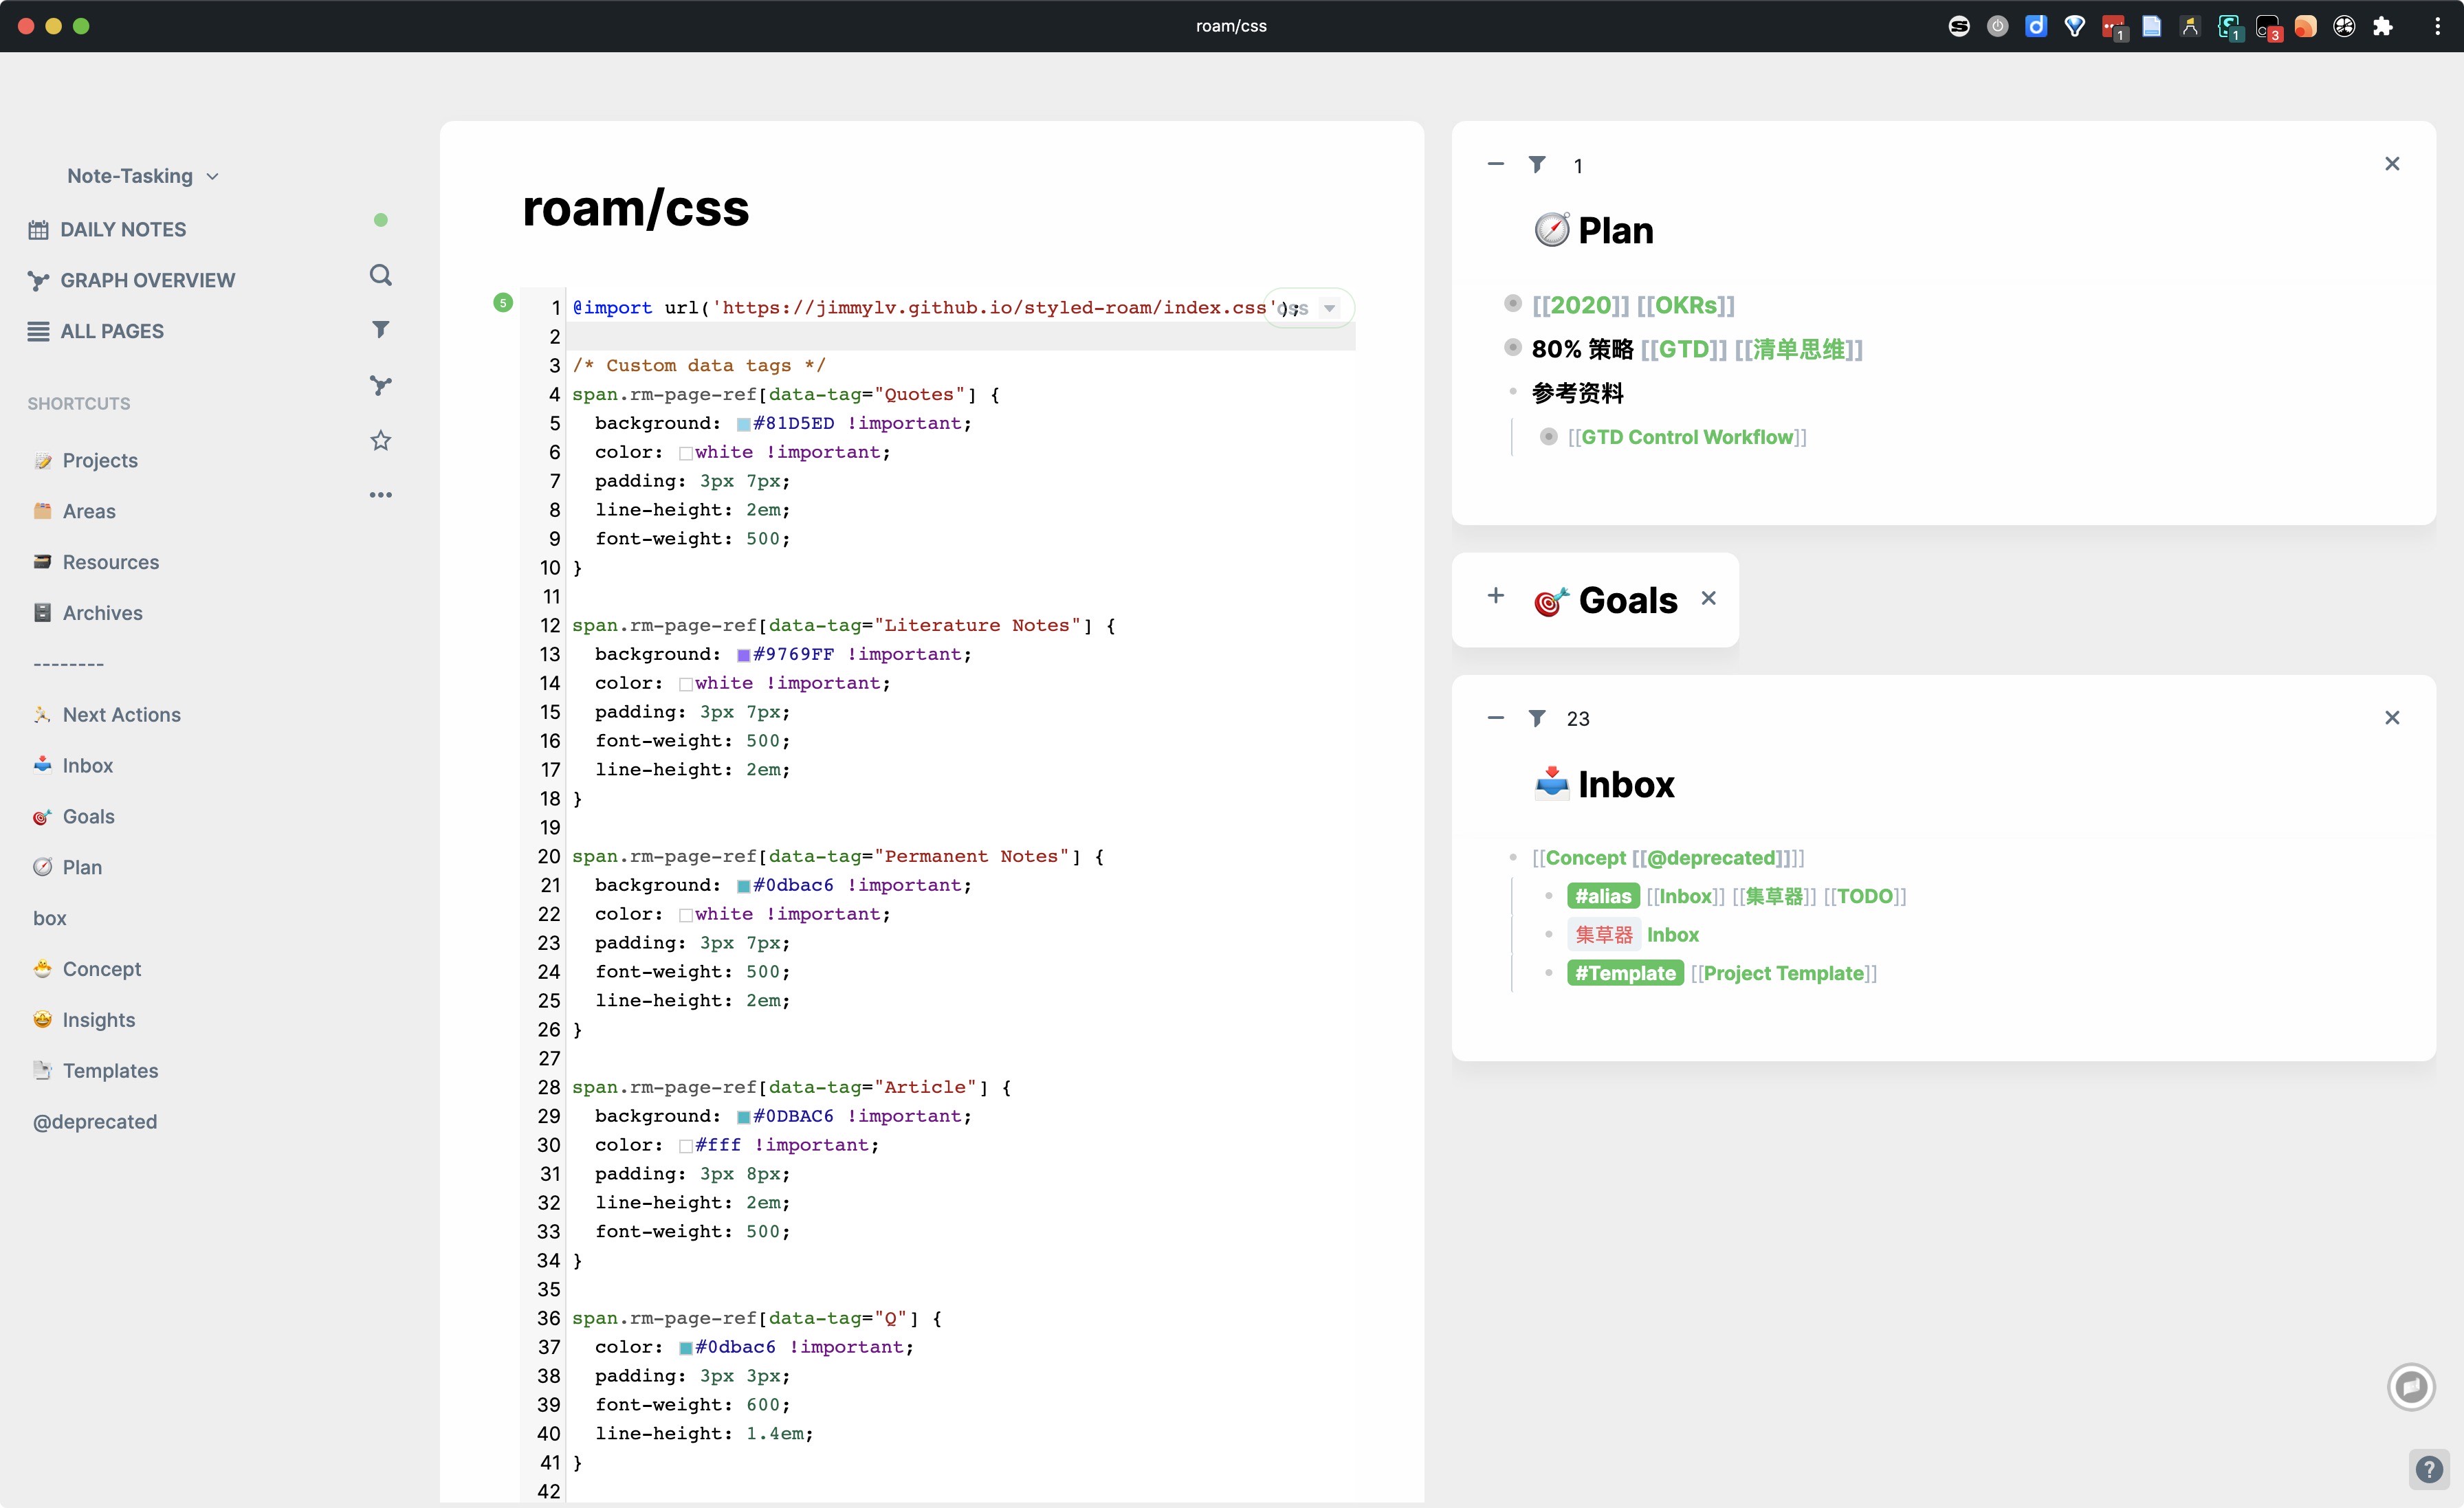The image size is (2464, 1508).
Task: Click the chat bubble icon
Action: pyautogui.click(x=2411, y=1387)
